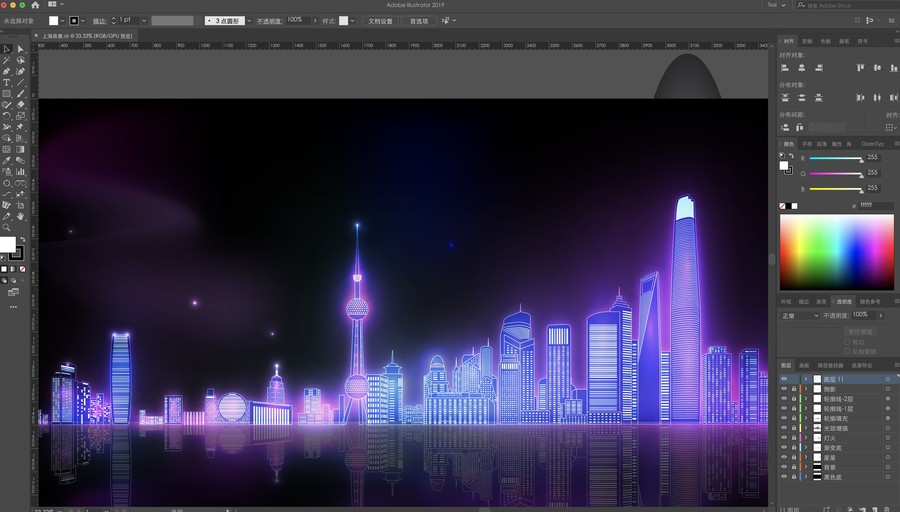Click the 文档设置 button

click(x=381, y=21)
